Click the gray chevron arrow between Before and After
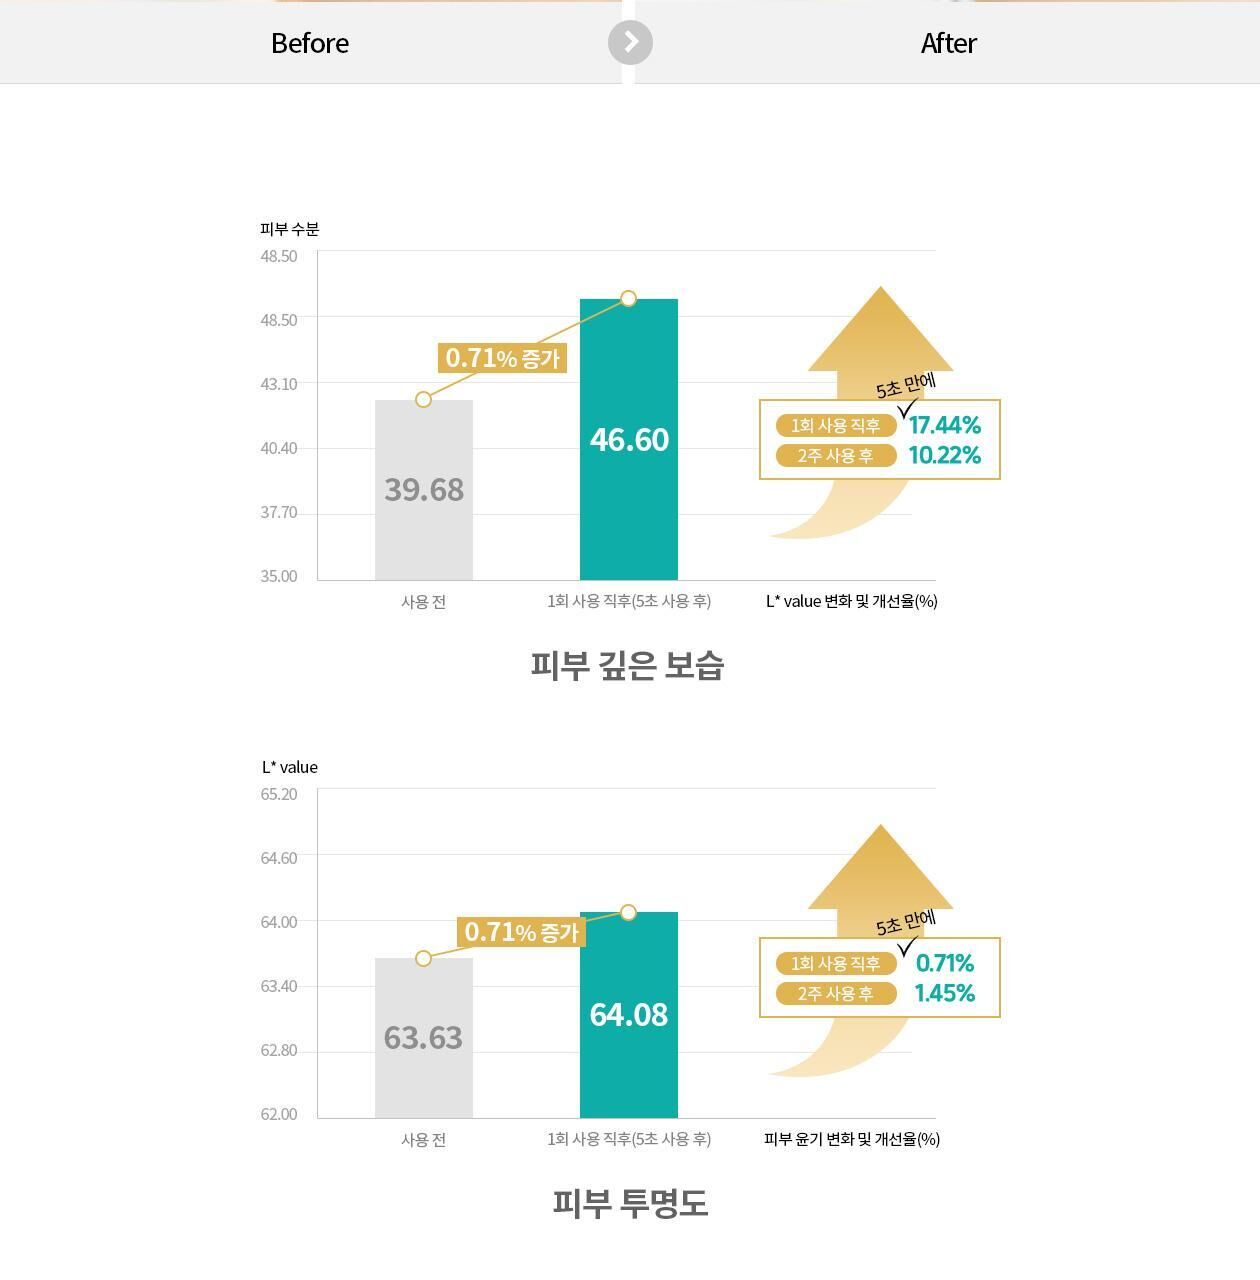This screenshot has height=1280, width=1260. [630, 43]
